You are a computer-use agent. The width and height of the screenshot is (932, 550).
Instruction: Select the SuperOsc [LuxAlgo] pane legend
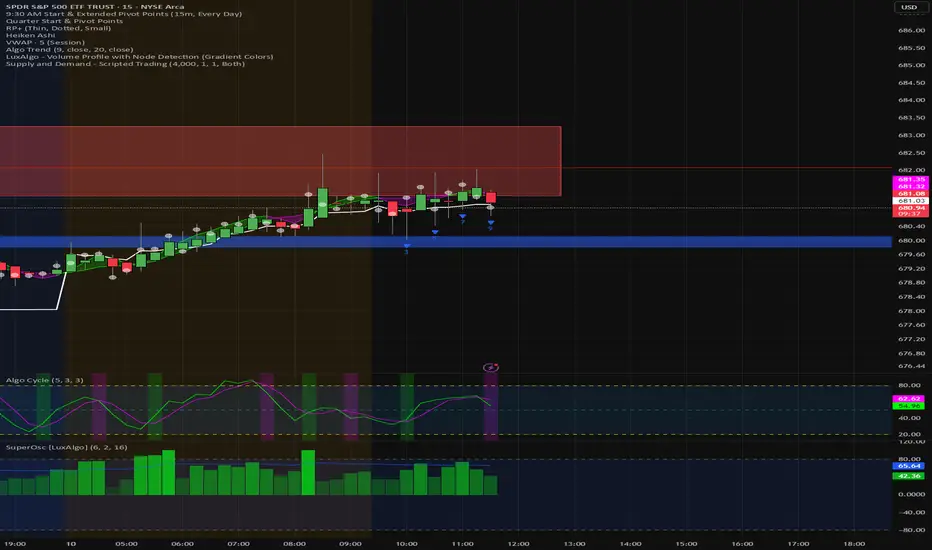coord(67,447)
